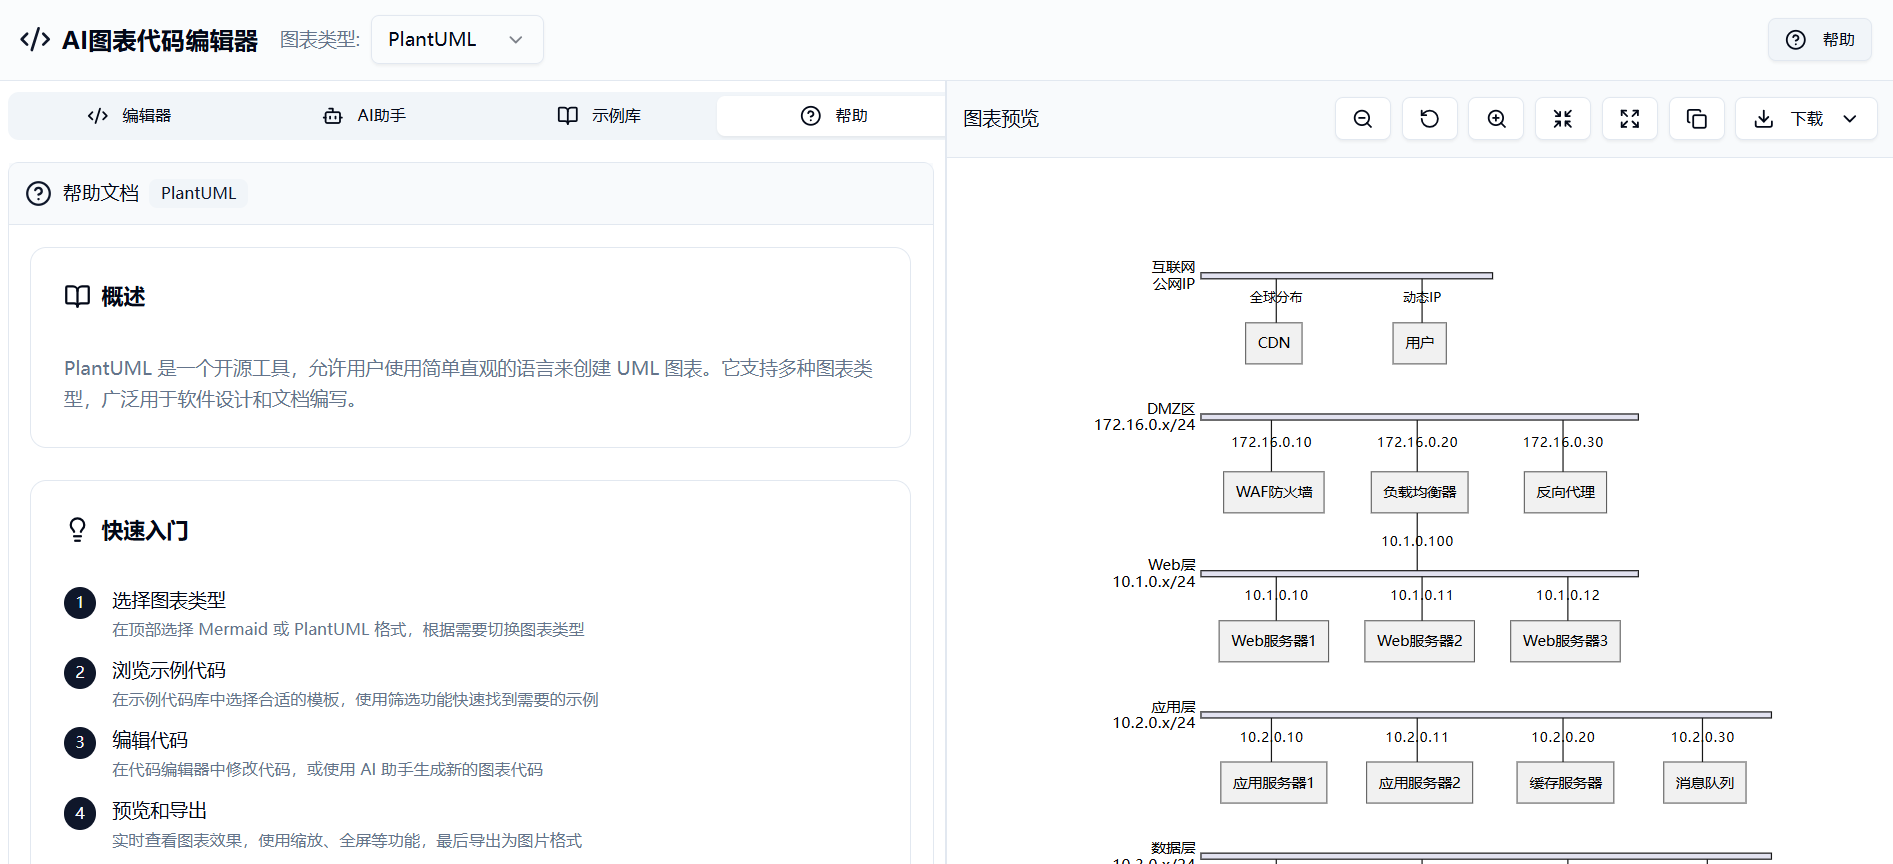Click step 2 number circle
Image resolution: width=1893 pixels, height=864 pixels.
click(80, 673)
